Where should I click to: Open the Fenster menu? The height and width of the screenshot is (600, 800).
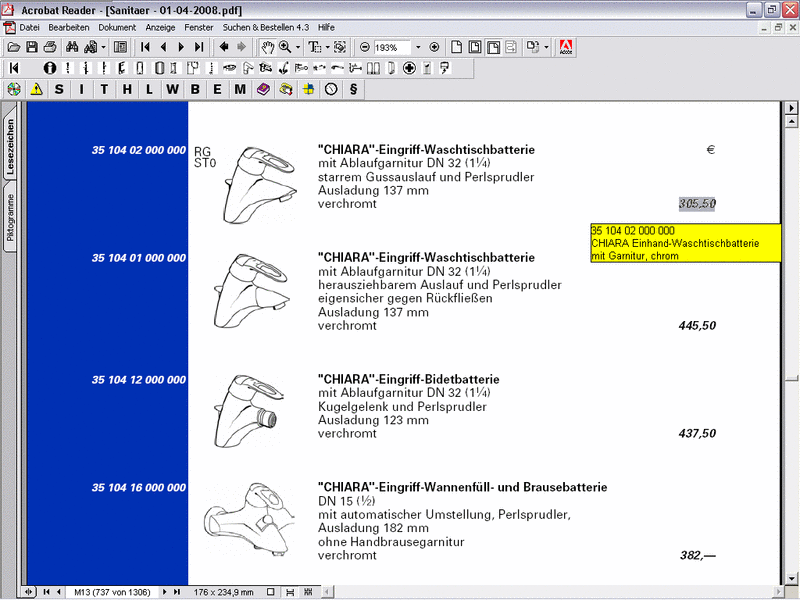click(x=199, y=28)
